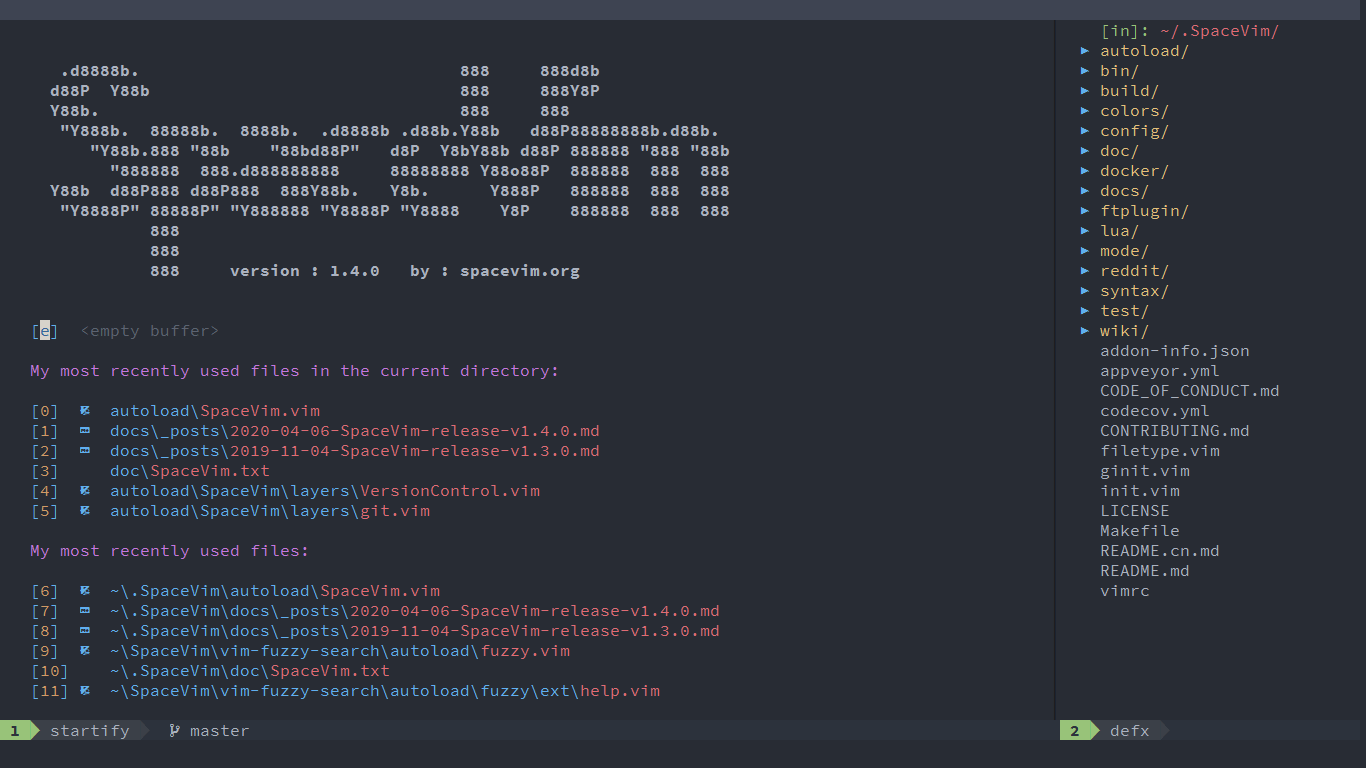The image size is (1366, 768).
Task: Click the vim icon beside entry [11] help.vim
Action: pos(85,690)
